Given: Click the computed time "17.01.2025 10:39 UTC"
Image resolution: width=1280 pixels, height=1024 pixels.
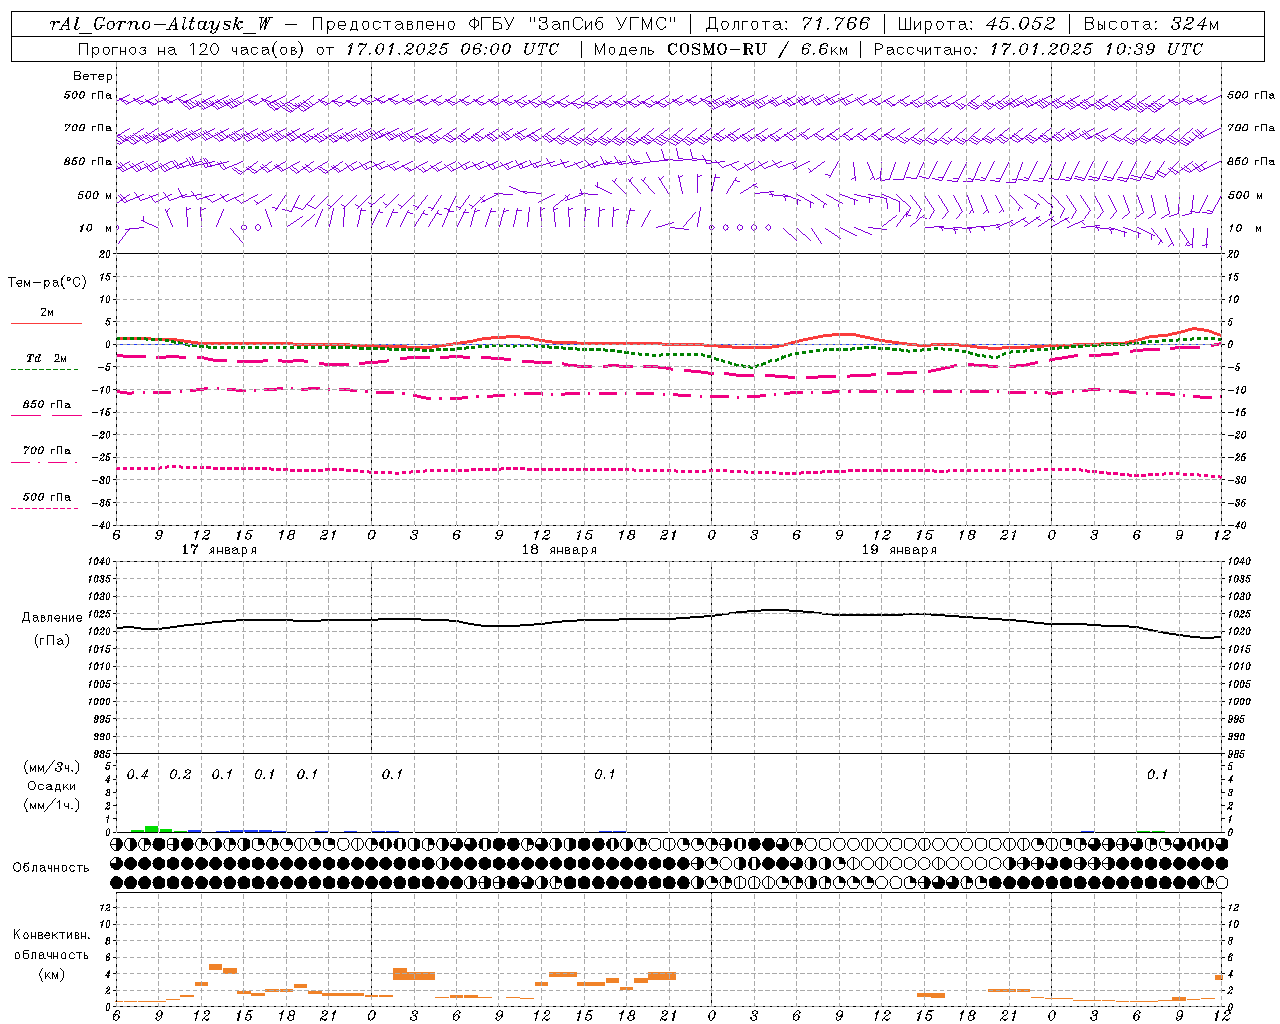Looking at the screenshot, I should pos(1096,49).
